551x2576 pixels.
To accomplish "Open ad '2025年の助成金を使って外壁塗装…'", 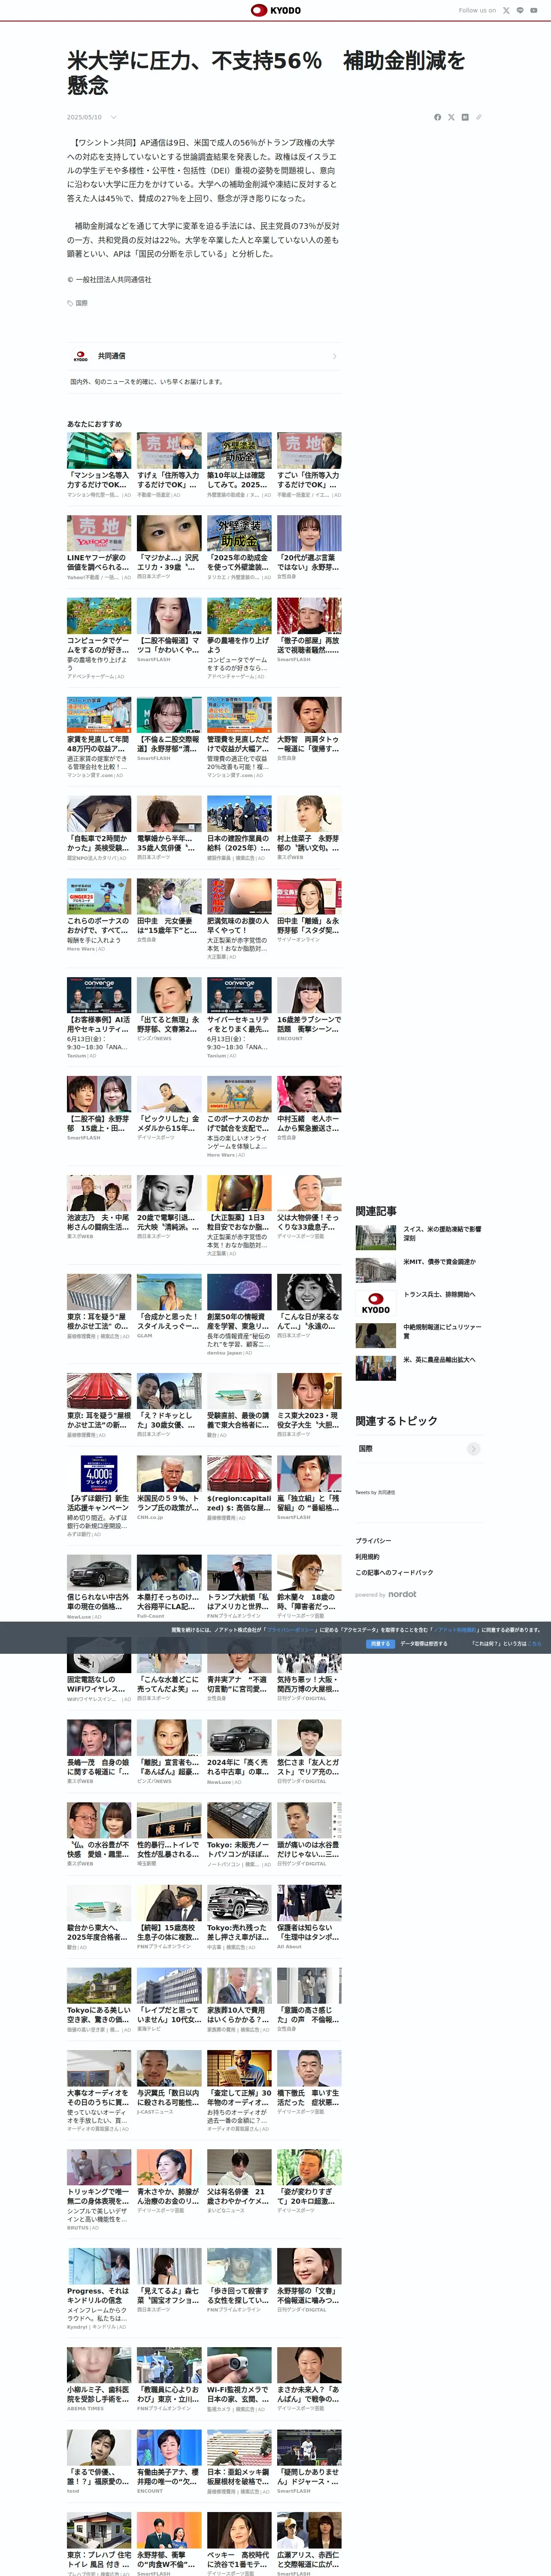I will 239,547.
